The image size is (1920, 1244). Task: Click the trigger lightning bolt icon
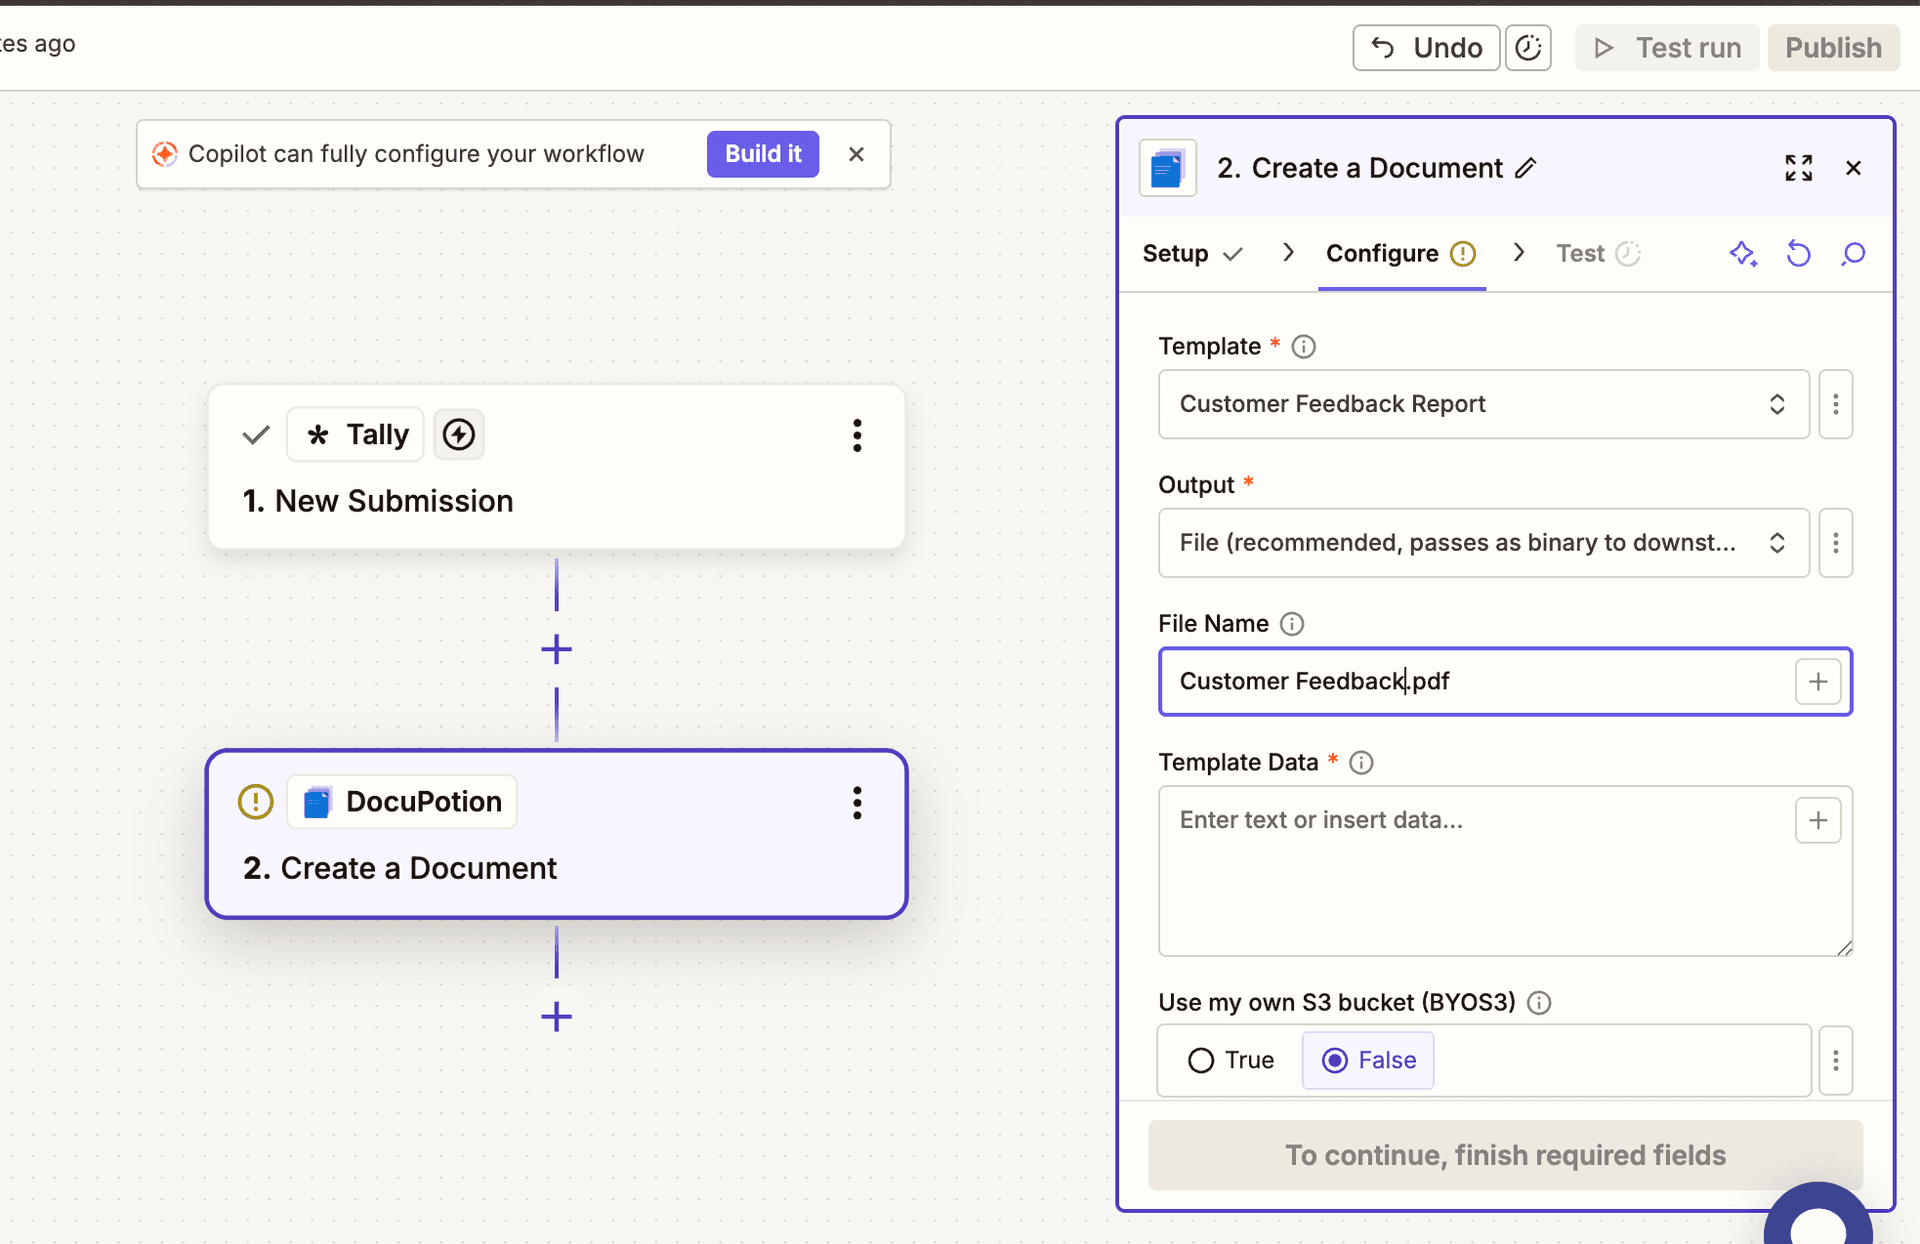[x=459, y=435]
